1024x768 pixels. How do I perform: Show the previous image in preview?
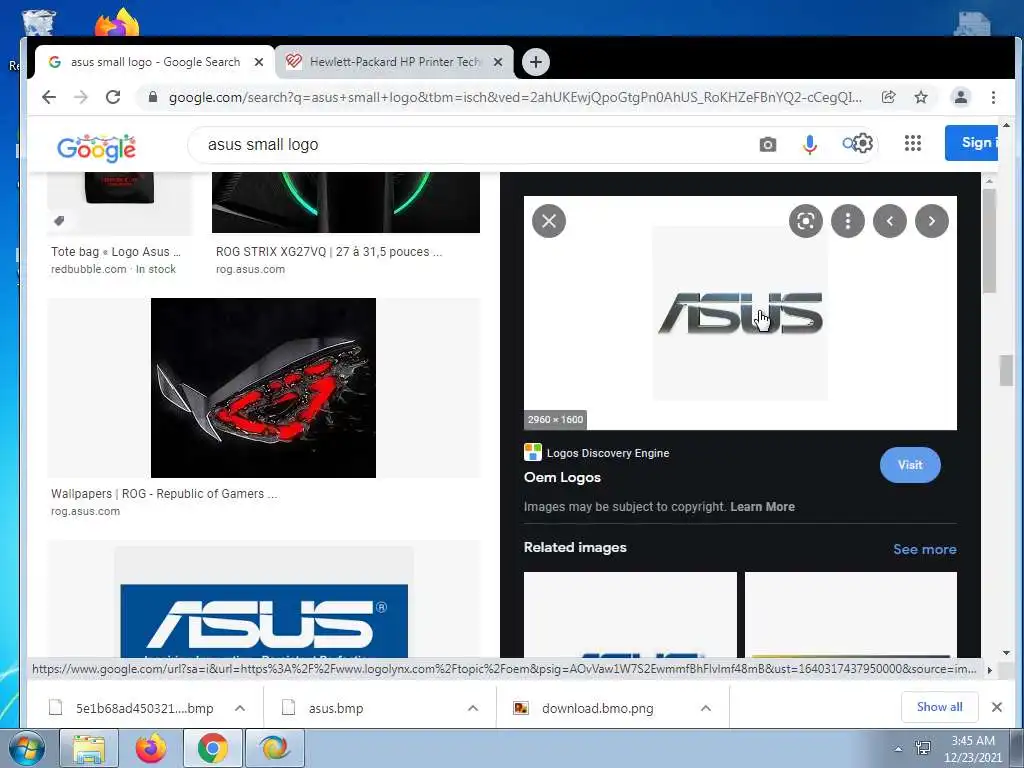pyautogui.click(x=889, y=221)
